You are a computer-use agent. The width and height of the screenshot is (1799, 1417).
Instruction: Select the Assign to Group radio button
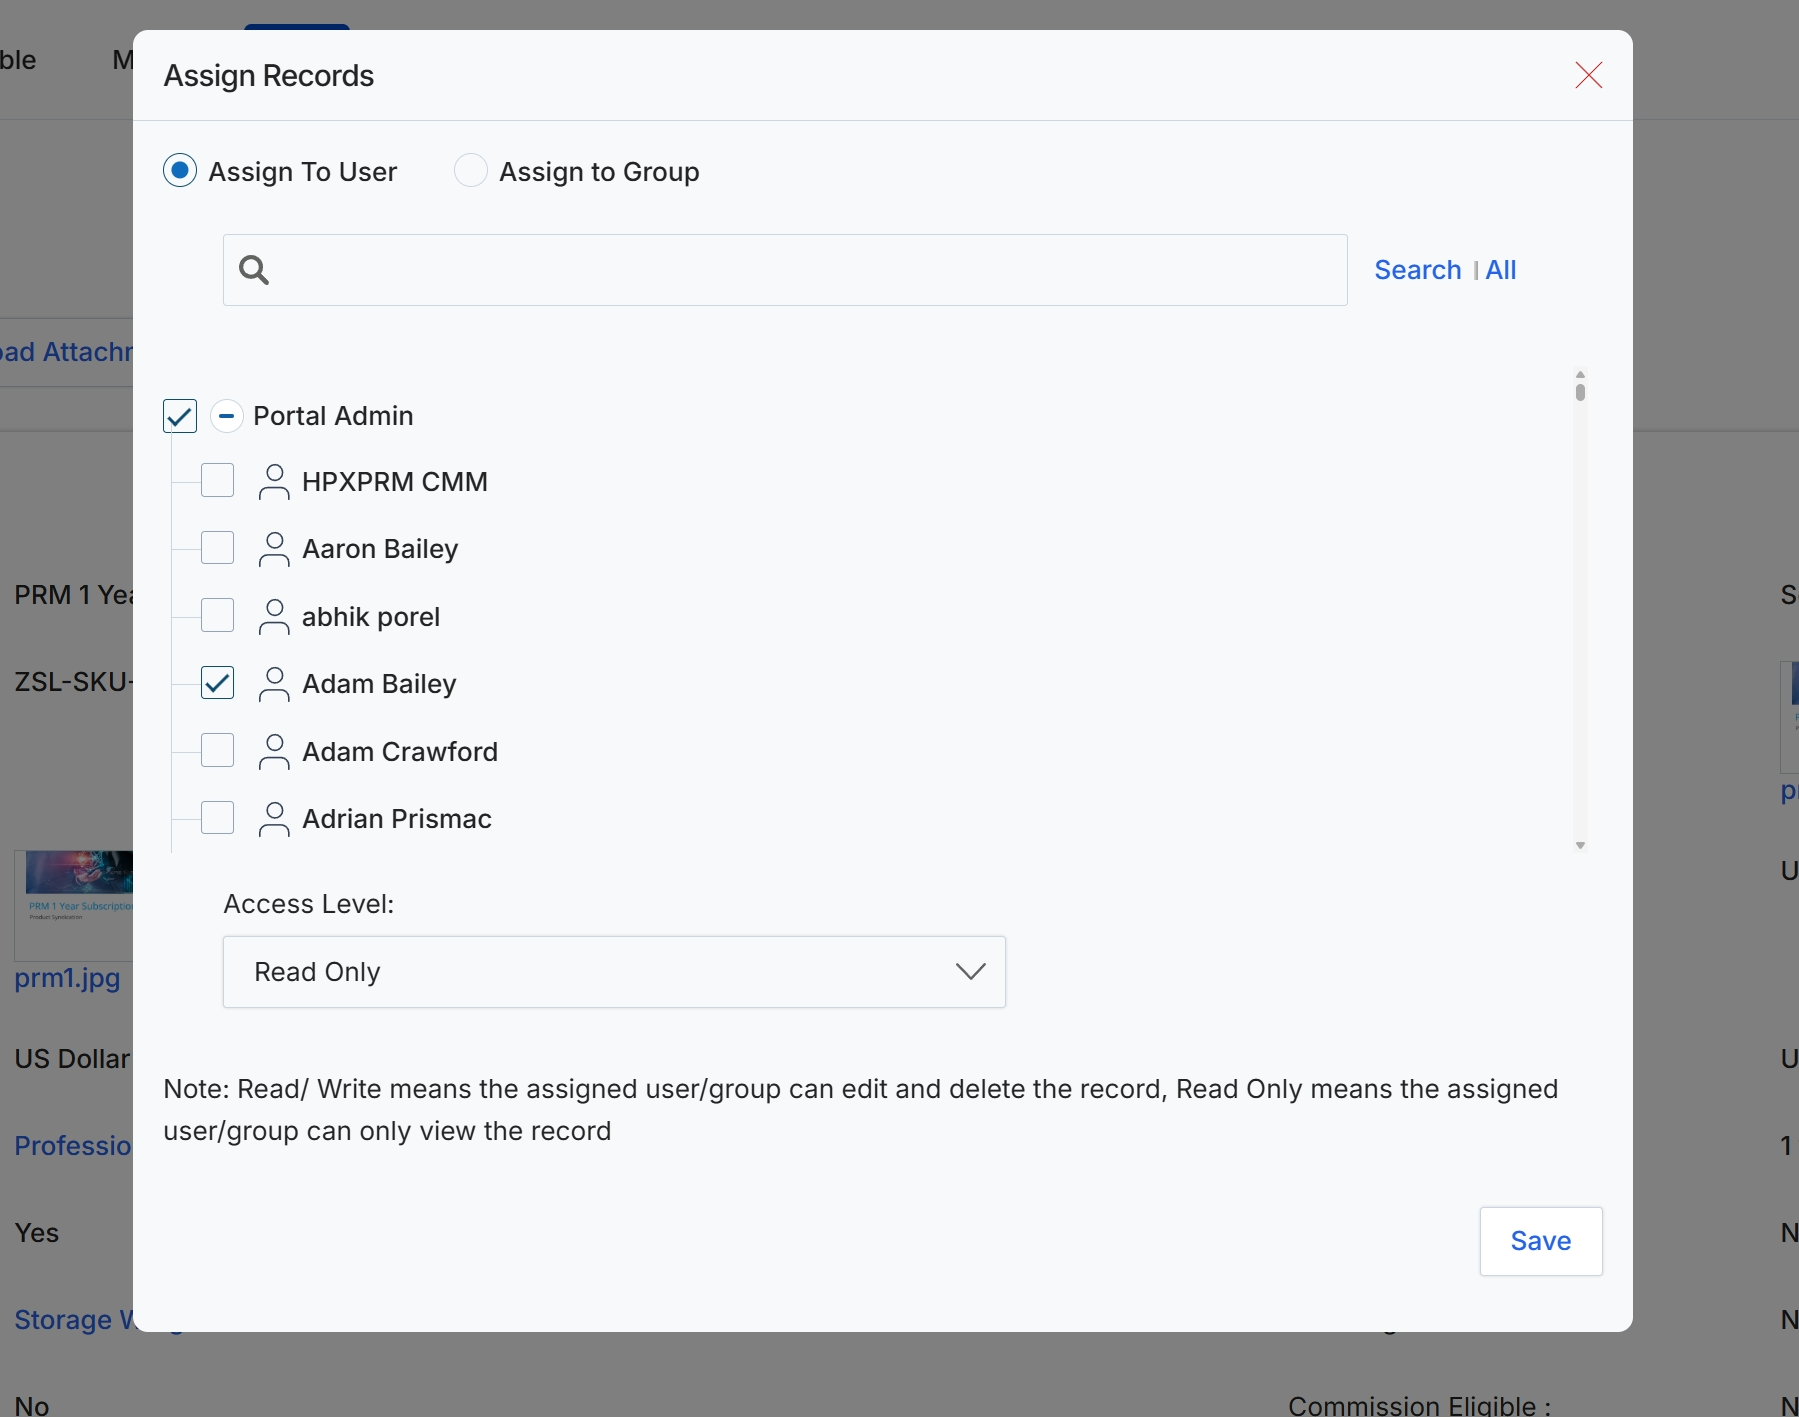(x=471, y=171)
